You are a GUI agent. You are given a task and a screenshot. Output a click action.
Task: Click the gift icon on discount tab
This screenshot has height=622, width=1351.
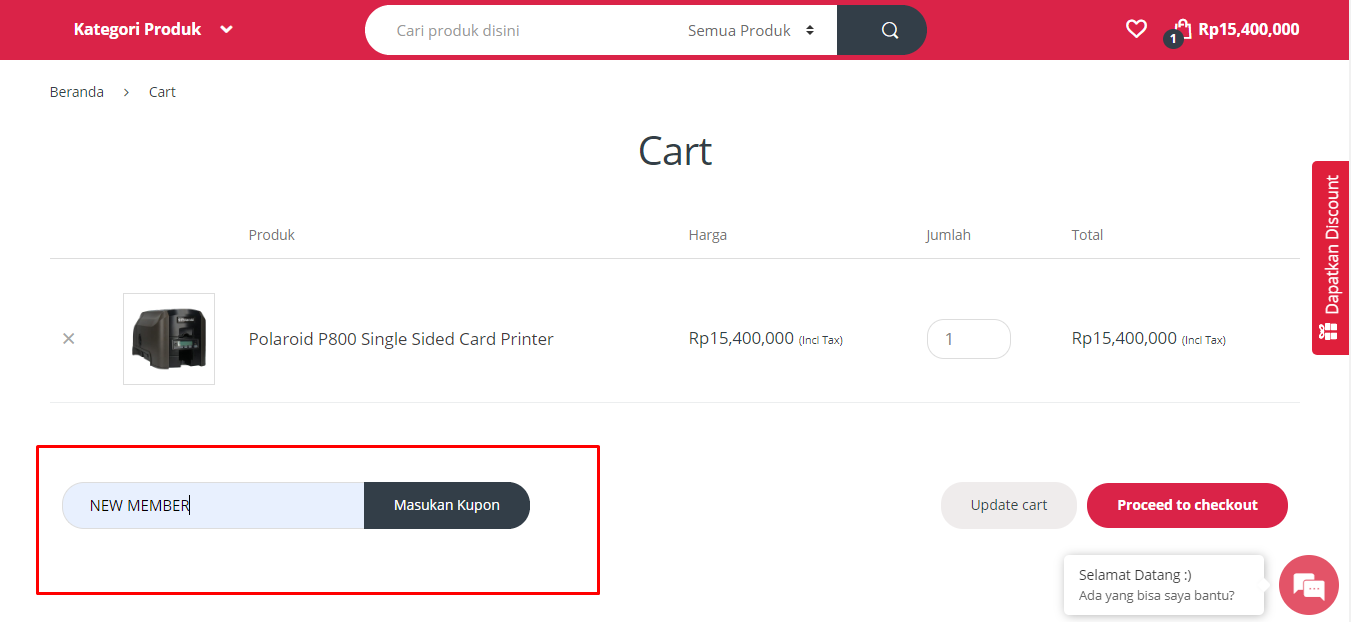click(x=1329, y=332)
